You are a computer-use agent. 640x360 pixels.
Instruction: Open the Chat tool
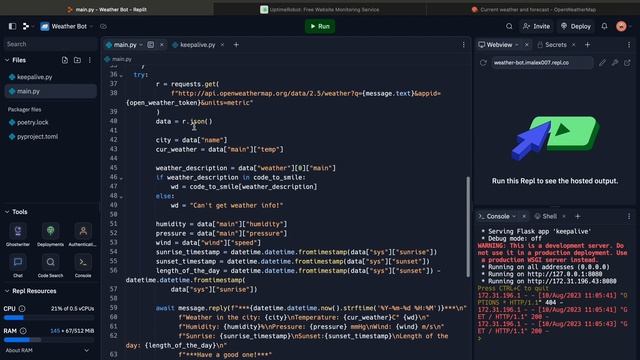tap(18, 266)
